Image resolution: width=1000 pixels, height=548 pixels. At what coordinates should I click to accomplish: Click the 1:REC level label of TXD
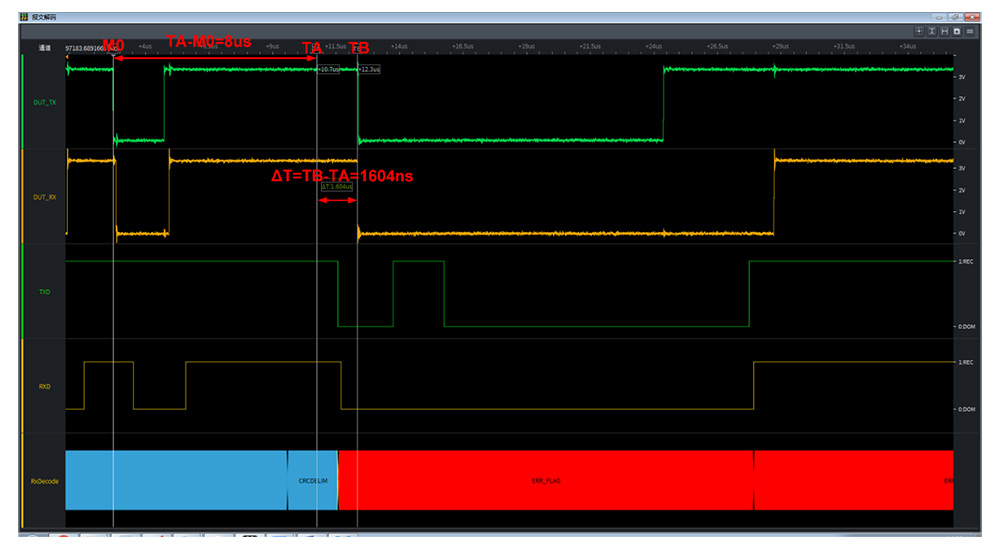pos(966,262)
